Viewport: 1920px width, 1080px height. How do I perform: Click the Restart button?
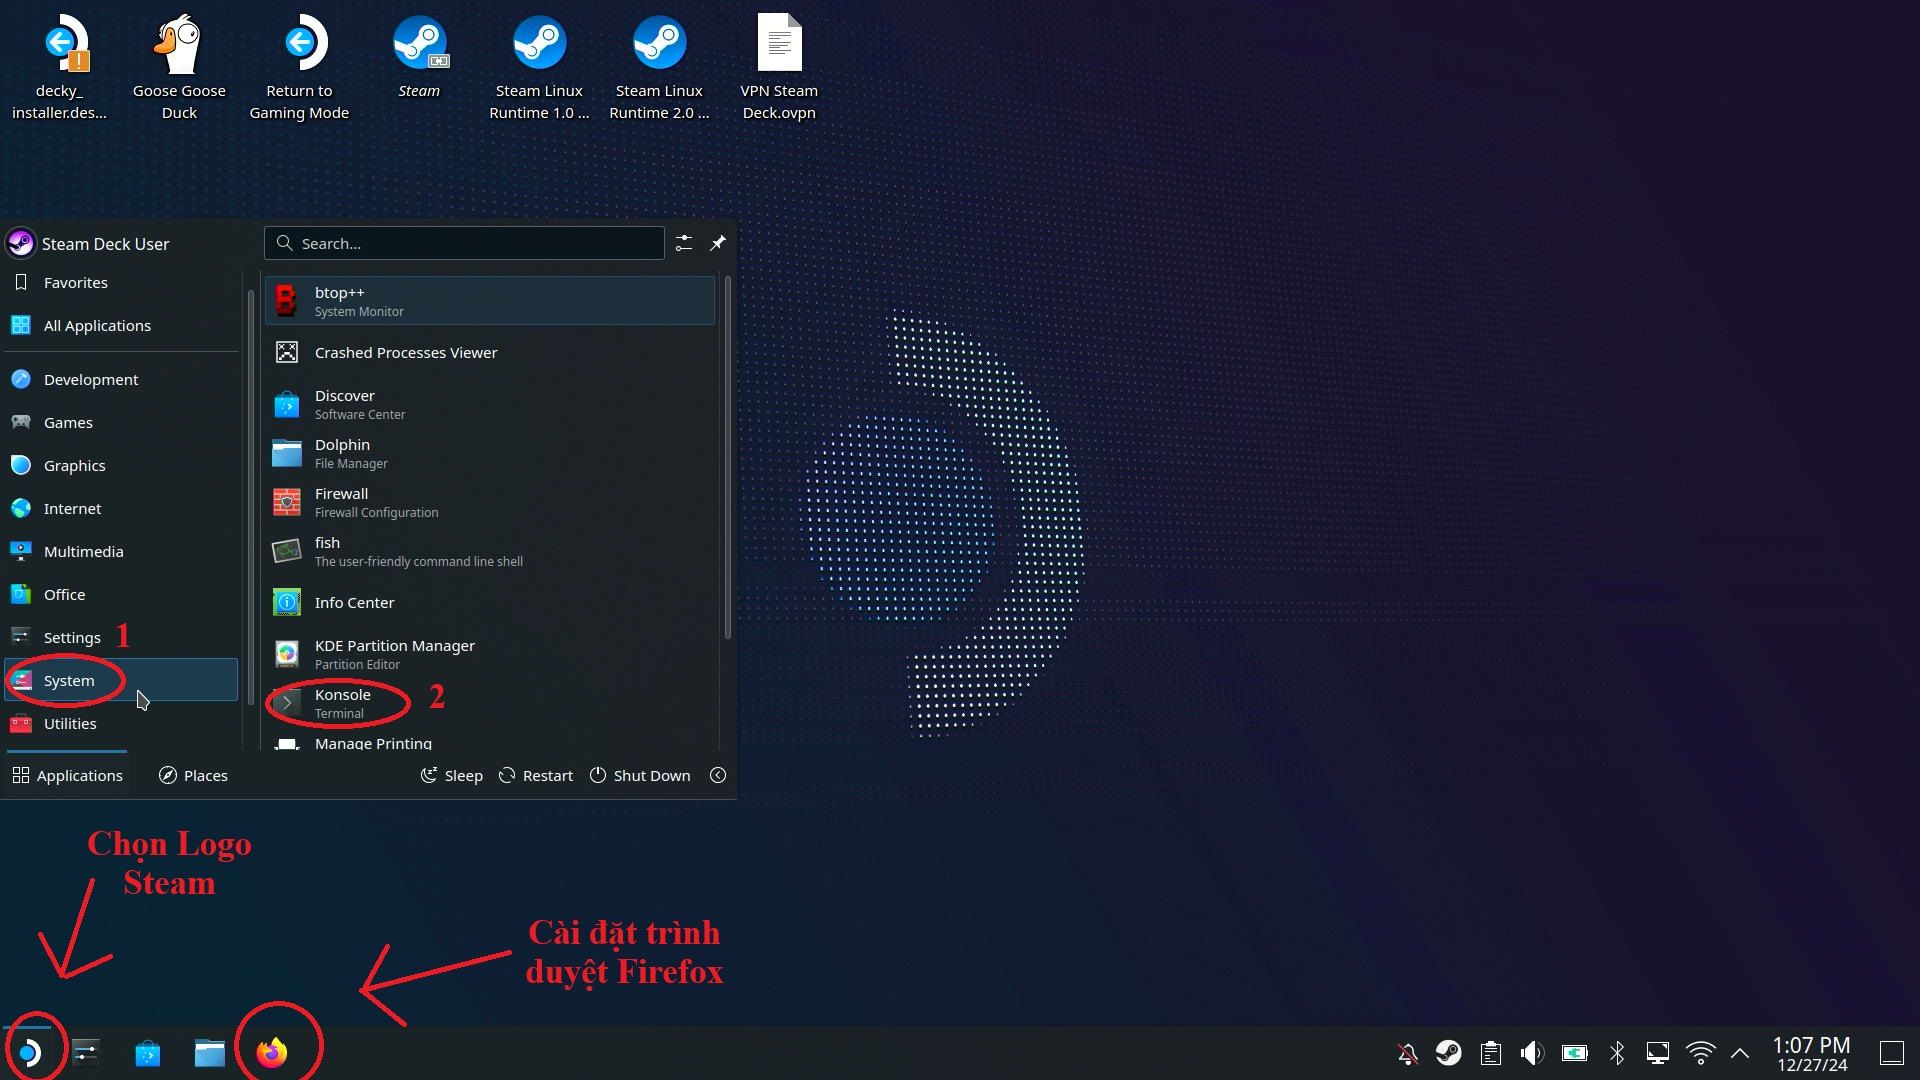click(x=536, y=776)
